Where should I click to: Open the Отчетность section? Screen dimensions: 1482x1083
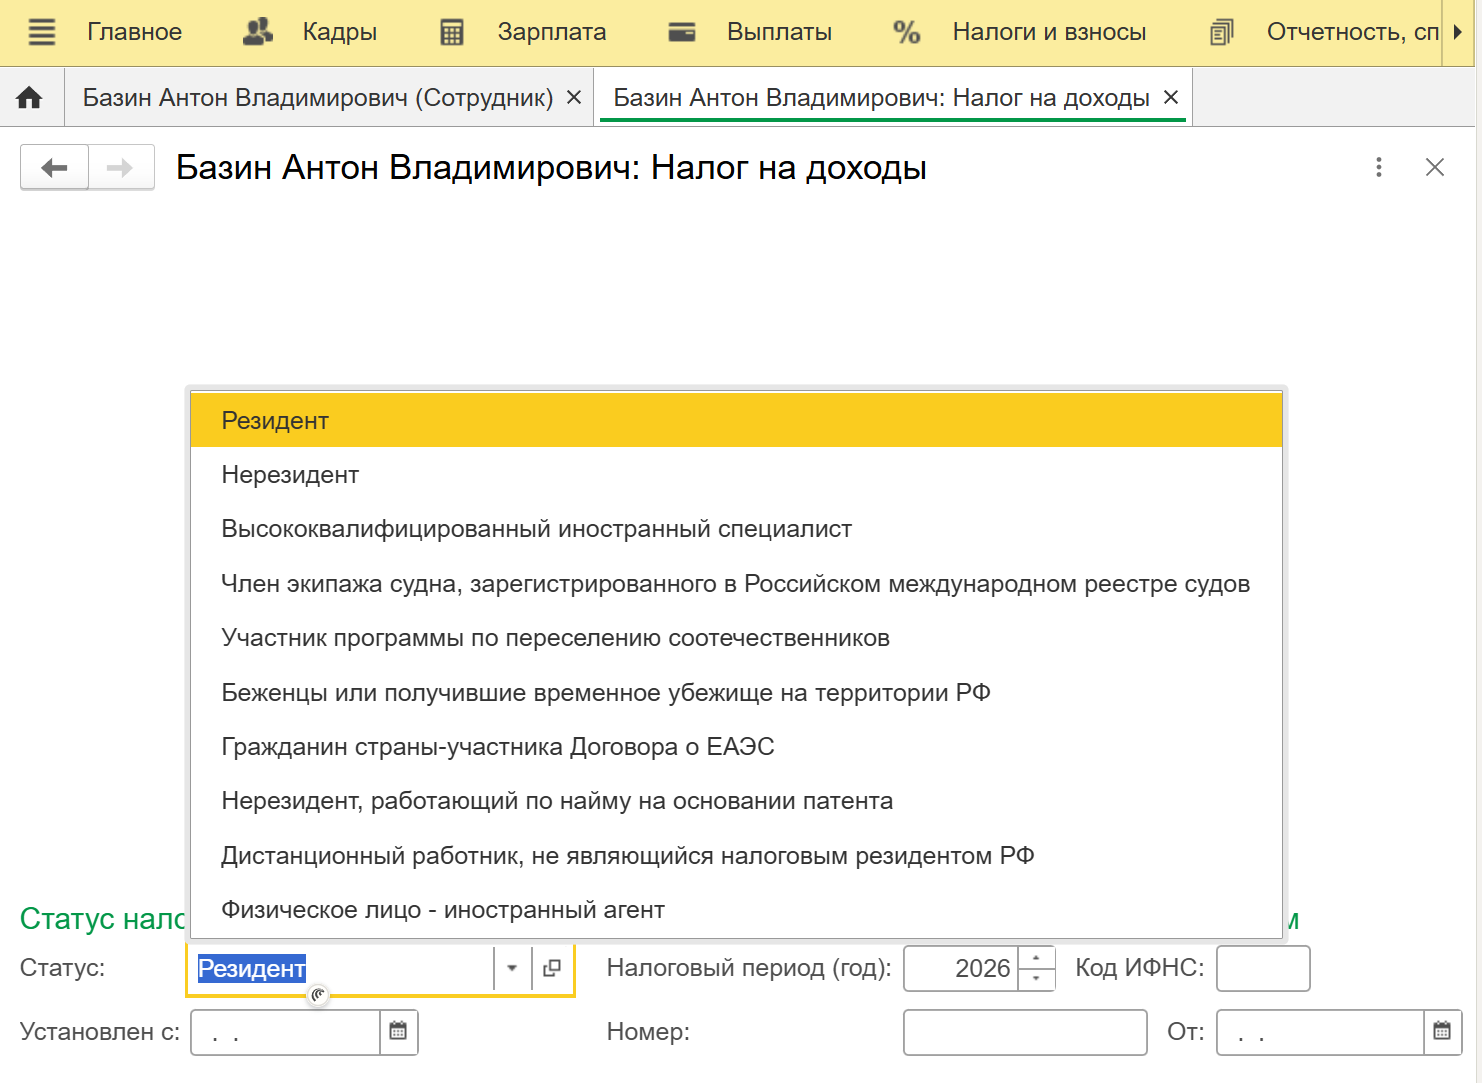point(1353,32)
